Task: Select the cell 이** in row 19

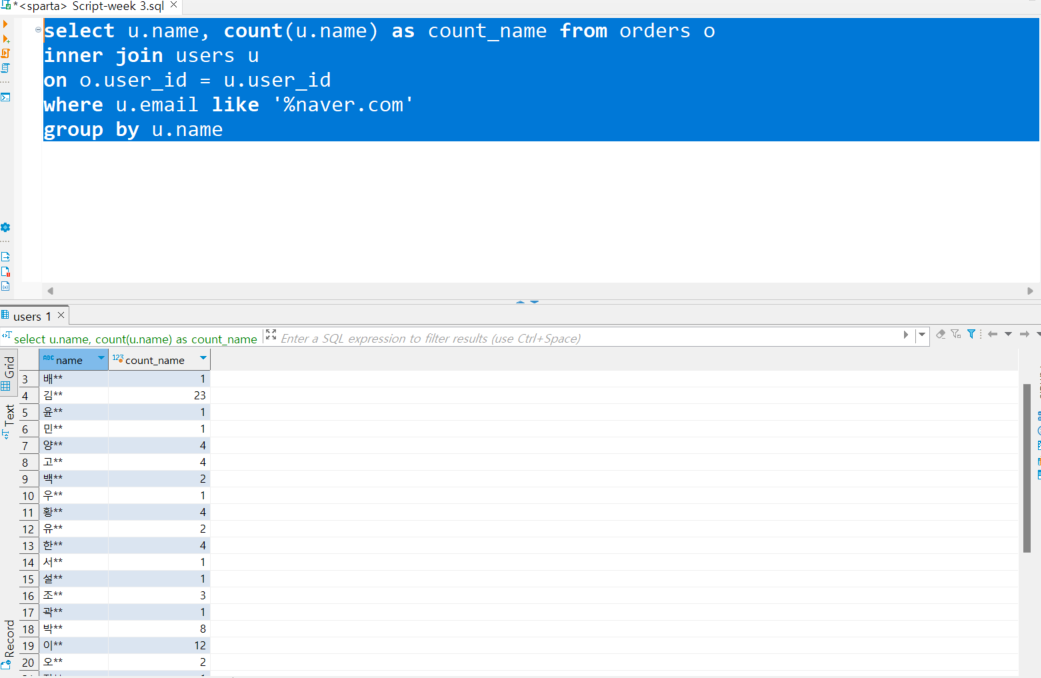Action: coord(74,645)
